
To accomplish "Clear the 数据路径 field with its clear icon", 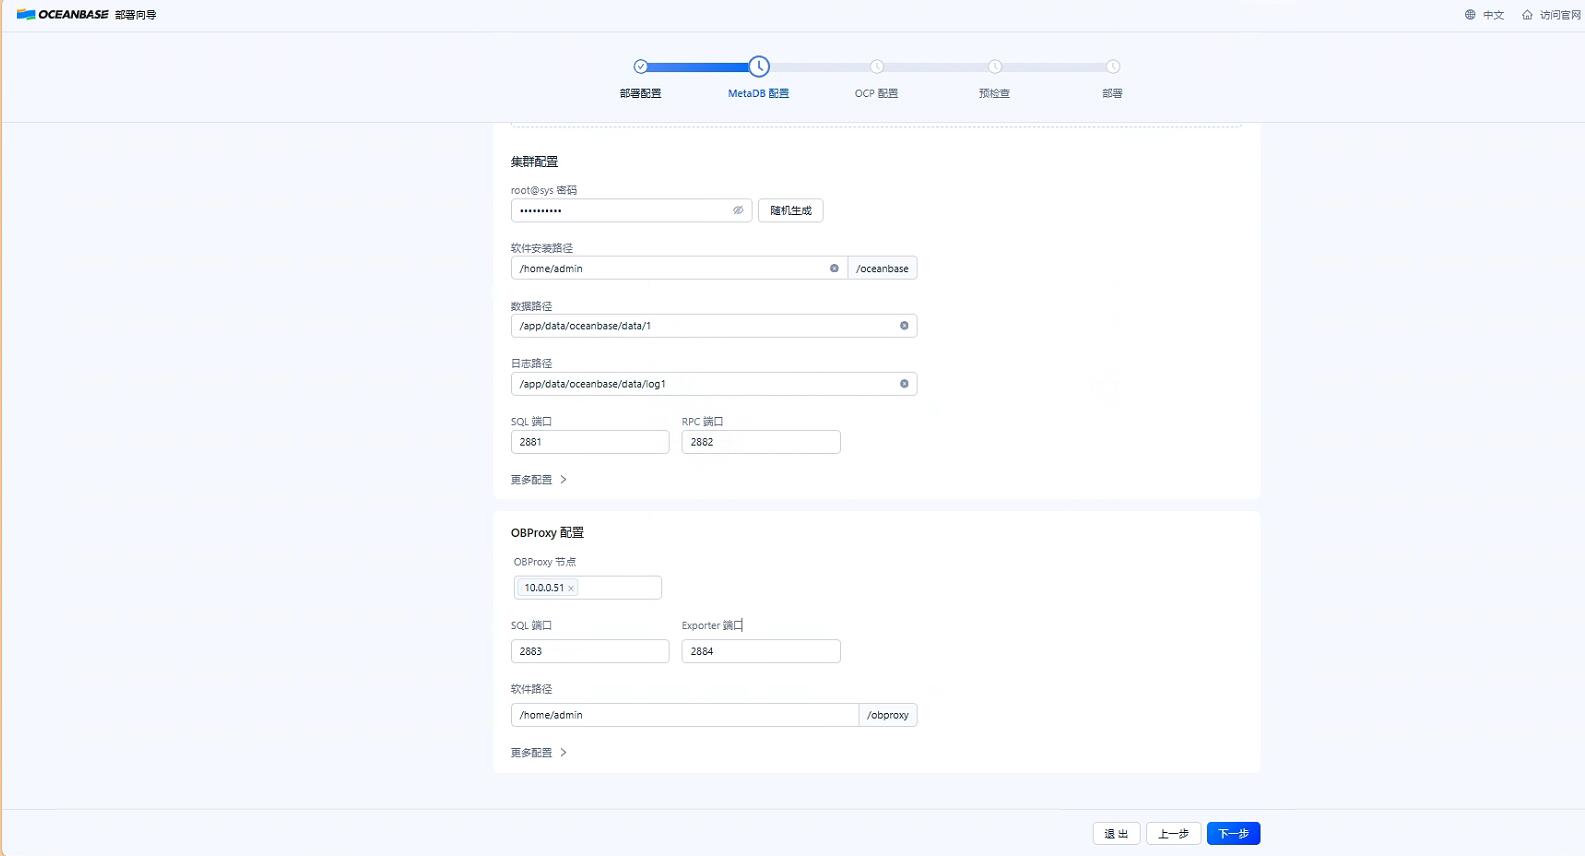I will 904,326.
